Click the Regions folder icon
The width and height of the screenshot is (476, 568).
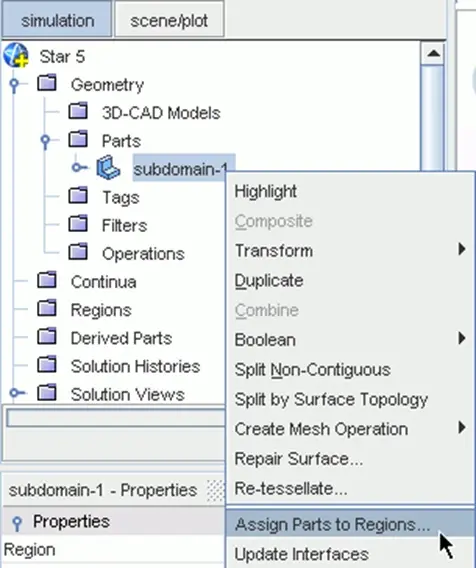(47, 309)
